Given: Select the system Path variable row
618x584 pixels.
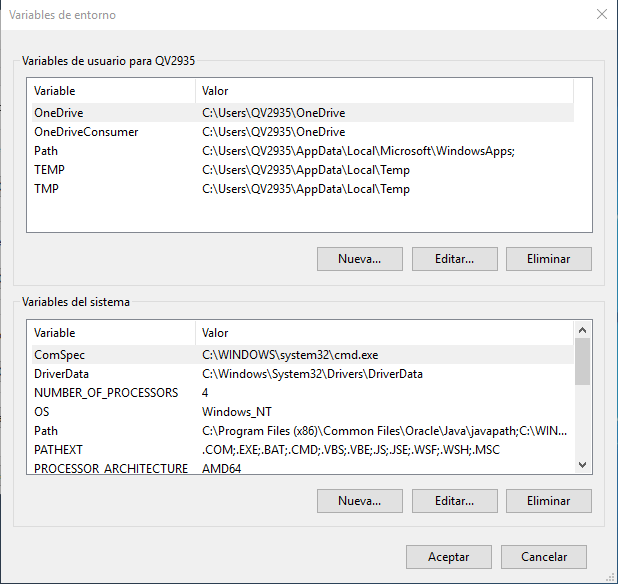Looking at the screenshot, I should [46, 431].
